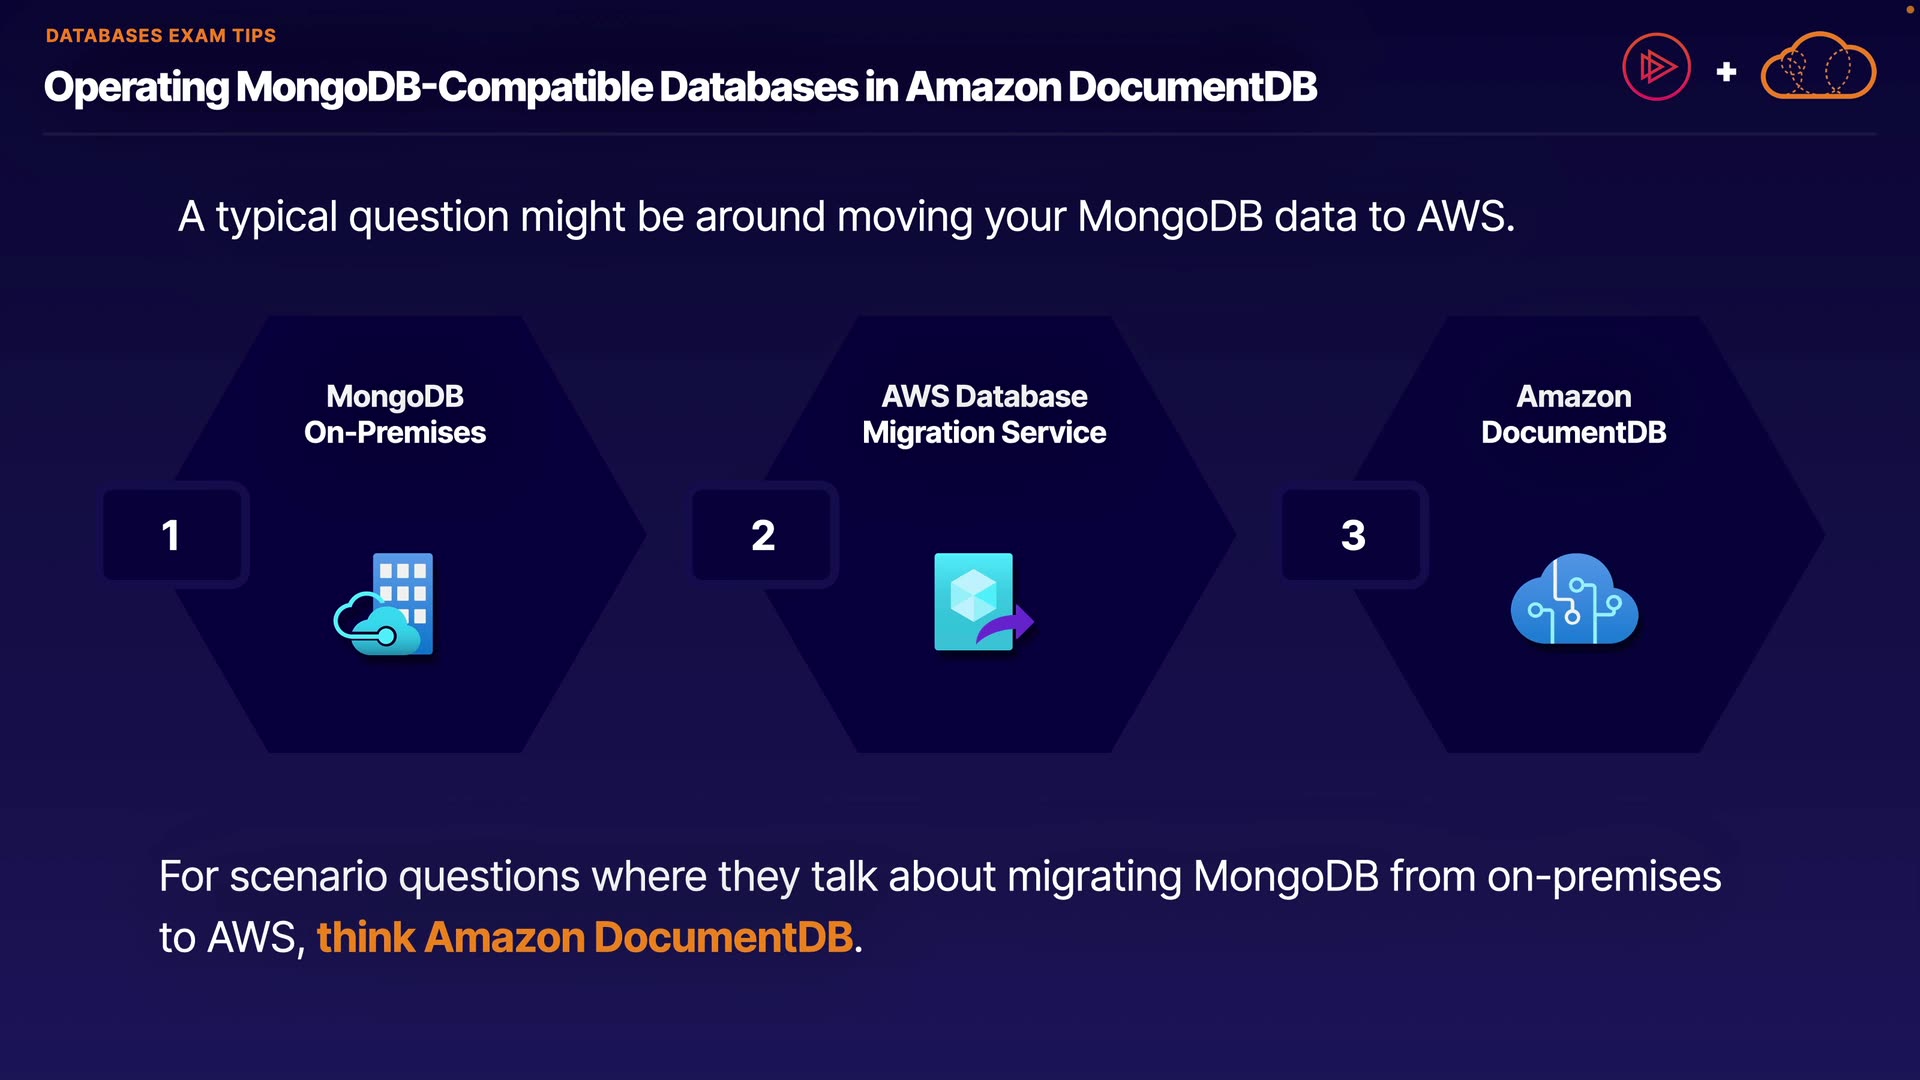The height and width of the screenshot is (1080, 1920).
Task: Click the "DATABASES EXAM TIPS" header label
Action: 161,36
